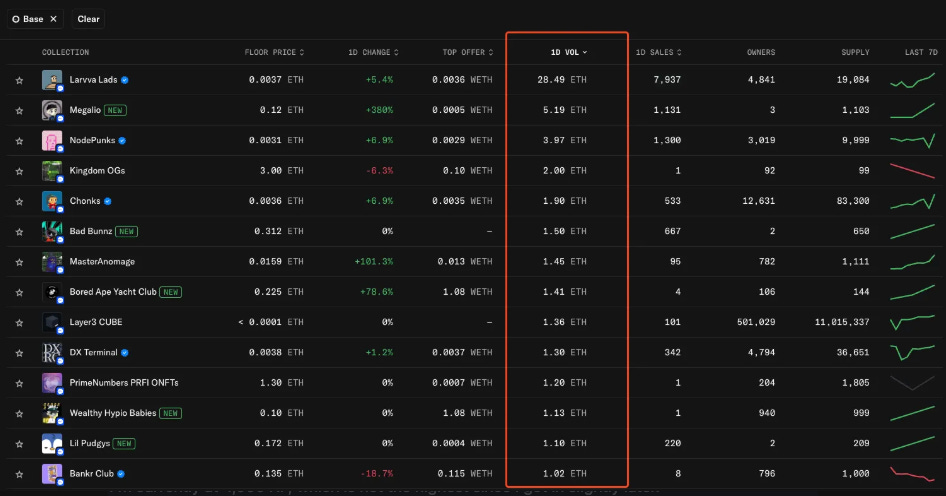The image size is (946, 496).
Task: Select Kingdom OGs 3.00 ETH floor
Action: pyautogui.click(x=282, y=171)
